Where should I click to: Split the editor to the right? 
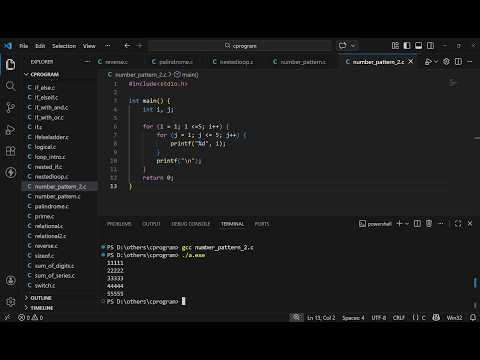pyautogui.click(x=458, y=62)
